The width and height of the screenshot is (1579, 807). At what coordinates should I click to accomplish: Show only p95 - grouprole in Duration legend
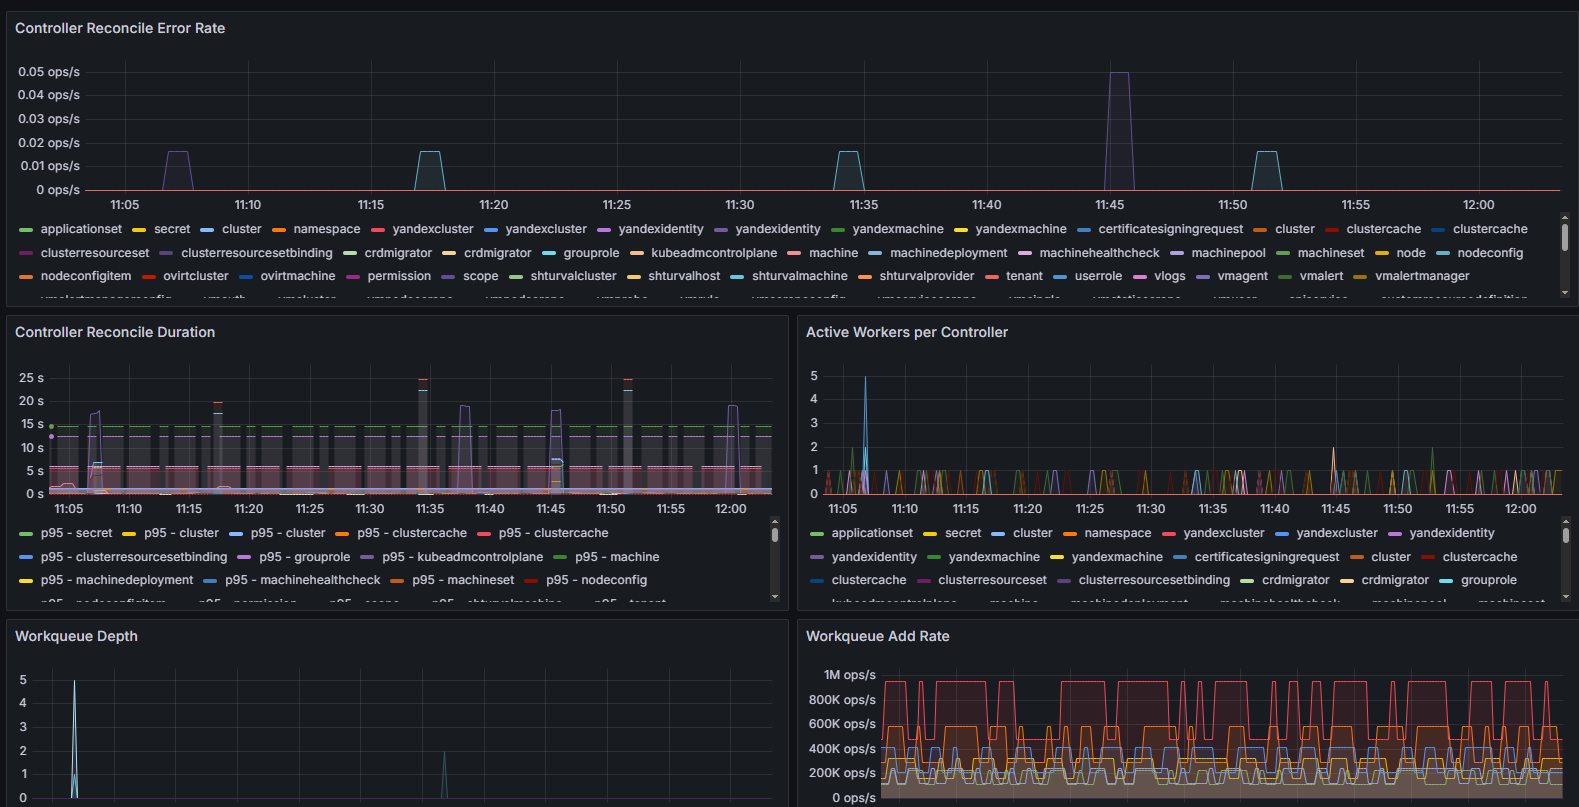(304, 557)
